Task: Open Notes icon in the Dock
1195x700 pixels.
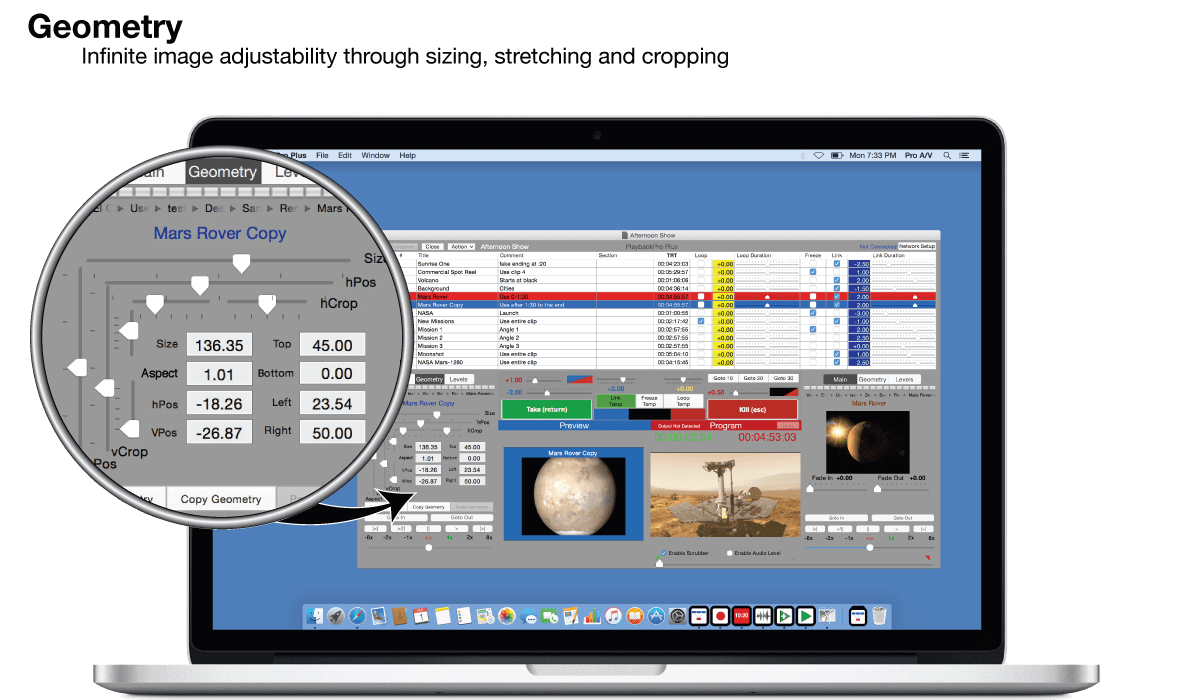Action: (x=442, y=615)
